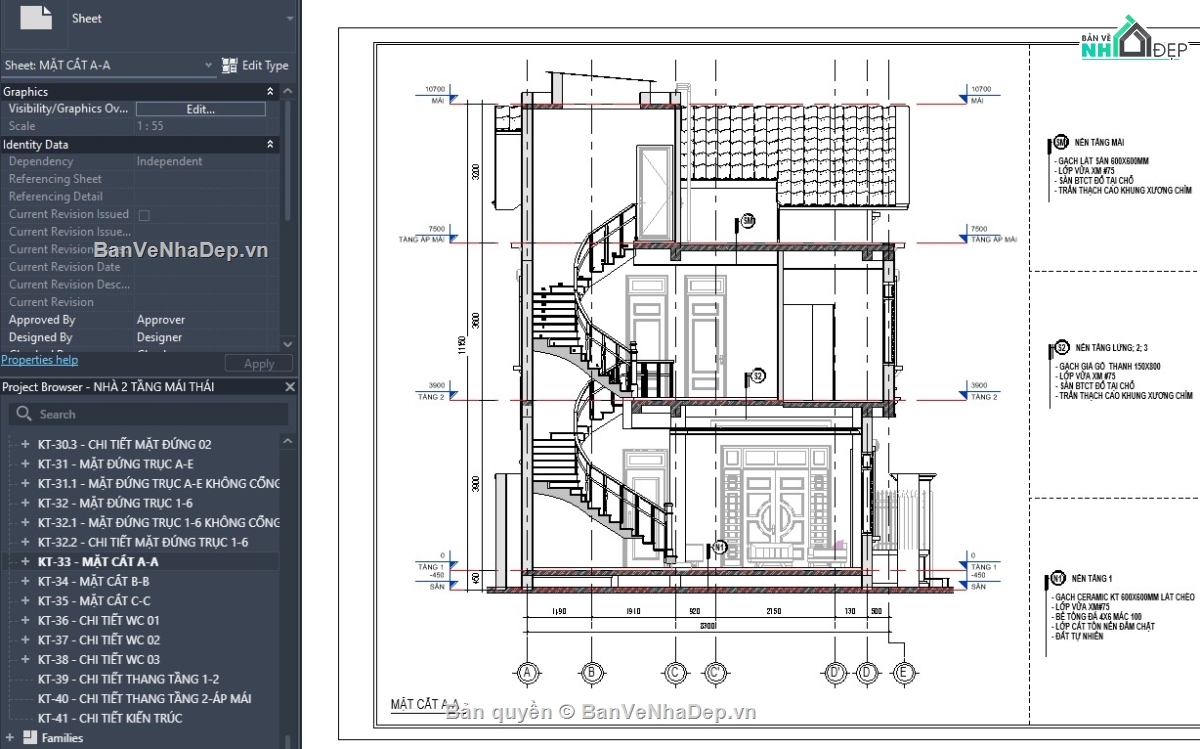Click the Apply button in Properties
The height and width of the screenshot is (749, 1200).
[x=259, y=364]
